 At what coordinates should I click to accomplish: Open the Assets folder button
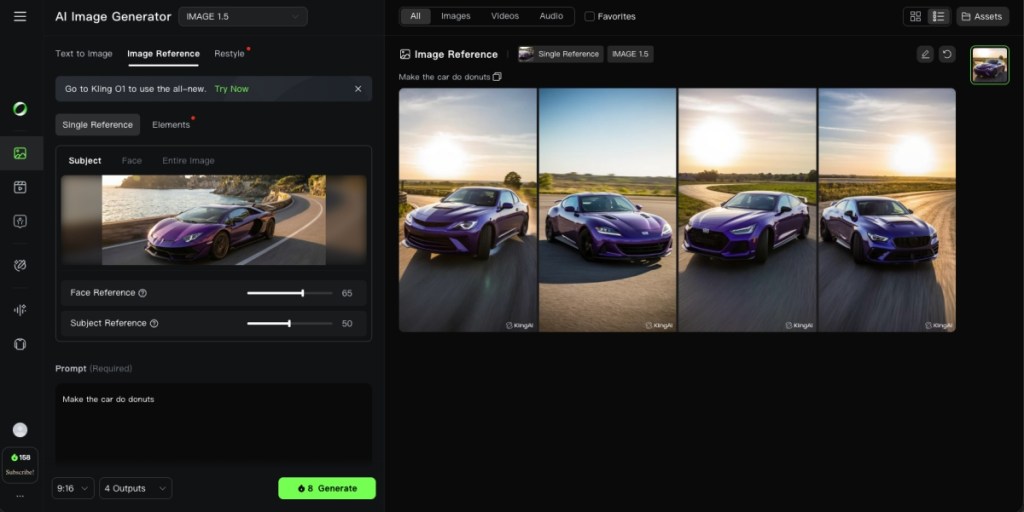coord(982,16)
